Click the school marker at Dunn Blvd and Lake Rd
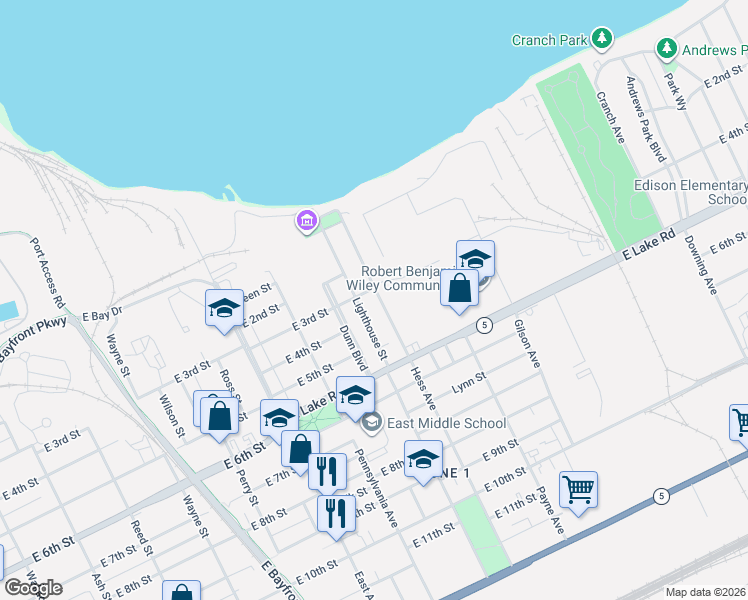Viewport: 748px width, 600px height. [355, 396]
